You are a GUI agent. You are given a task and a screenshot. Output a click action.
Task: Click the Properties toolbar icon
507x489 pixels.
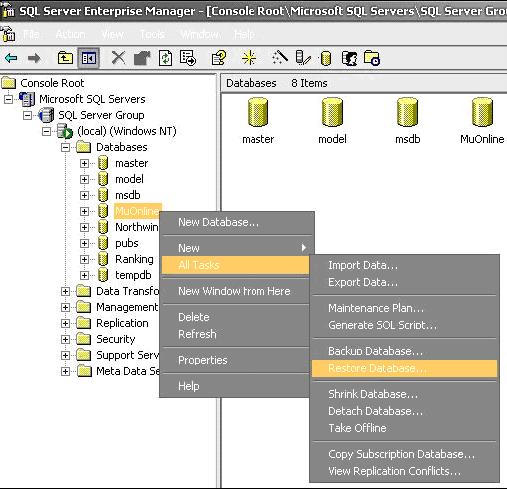[x=142, y=58]
